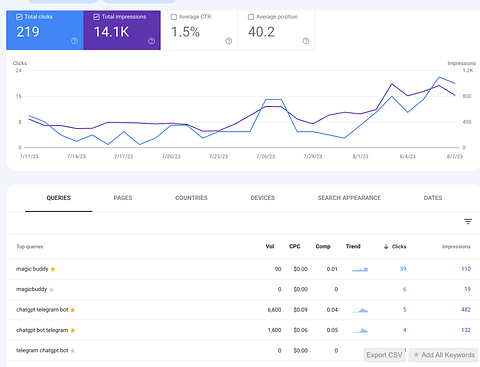Star the magicbuddy keyword
Image resolution: width=480 pixels, height=367 pixels.
point(51,290)
